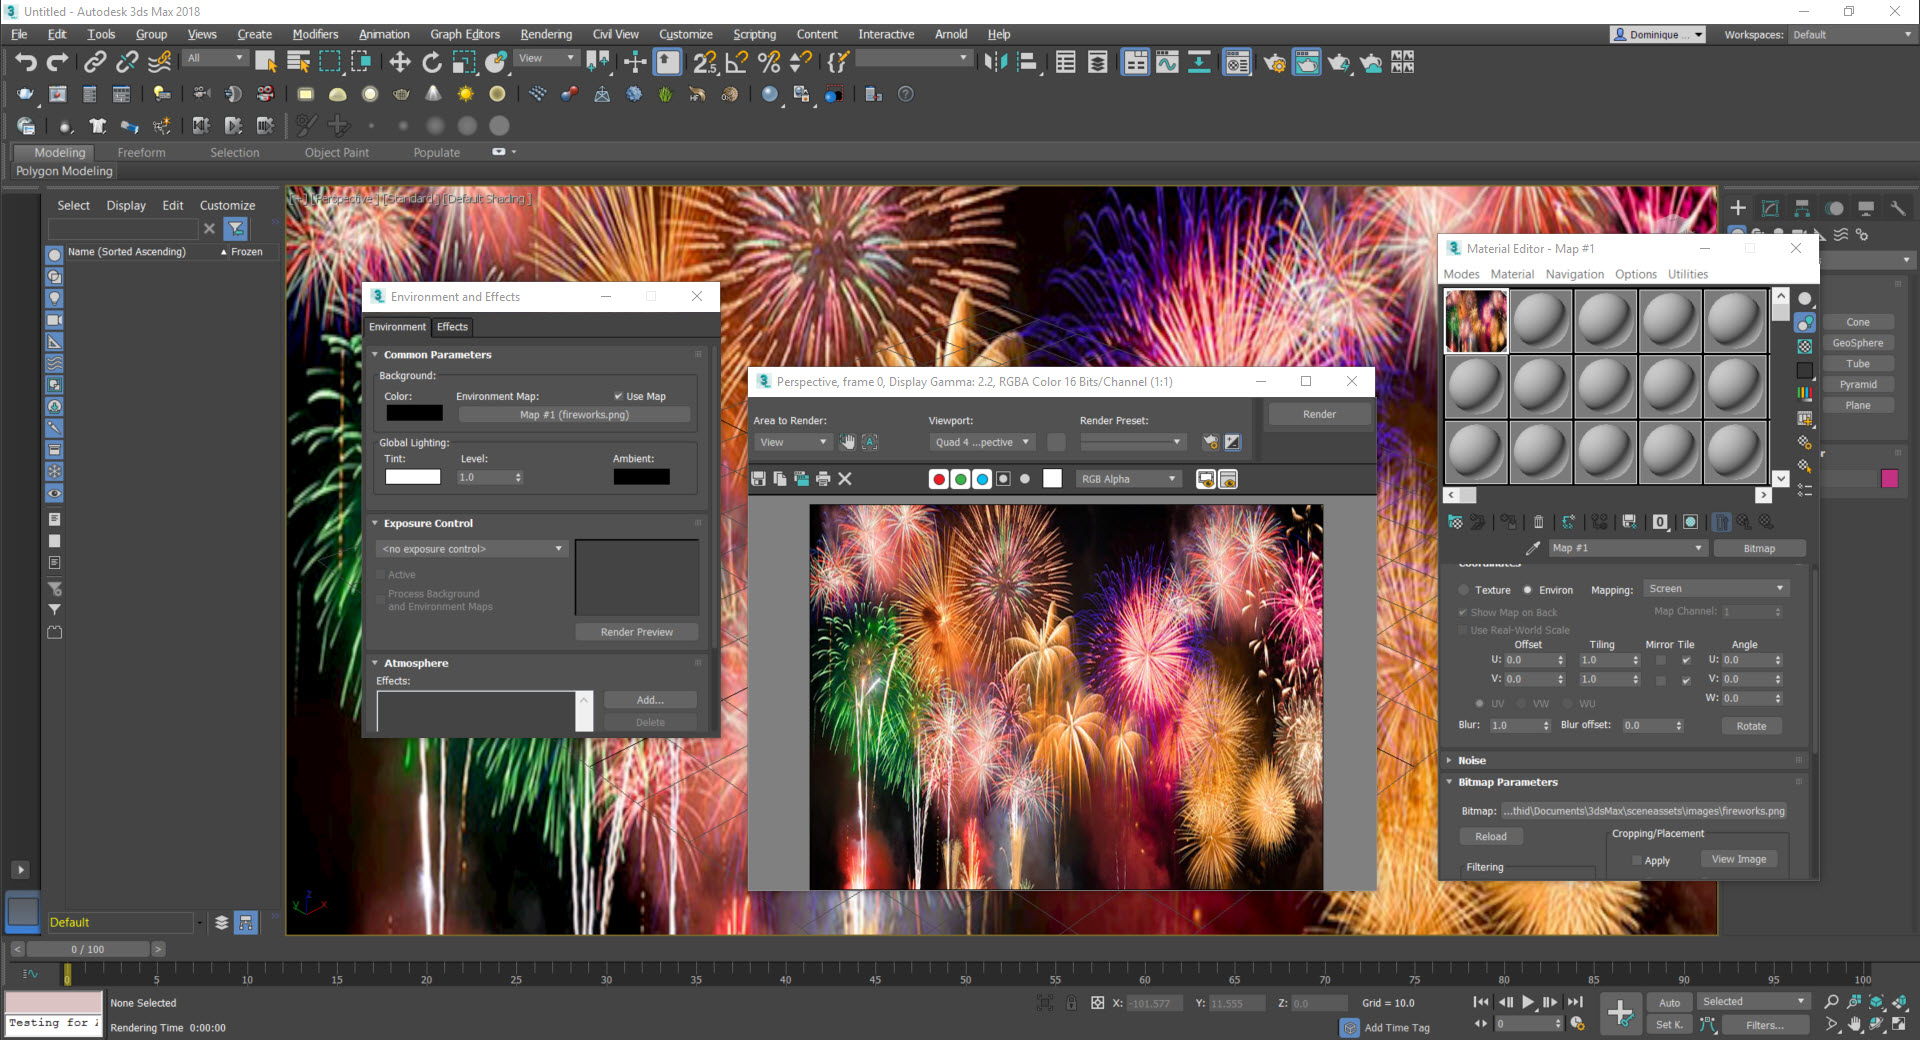This screenshot has height=1040, width=1920.
Task: Switch to the Effects tab
Action: 452,327
